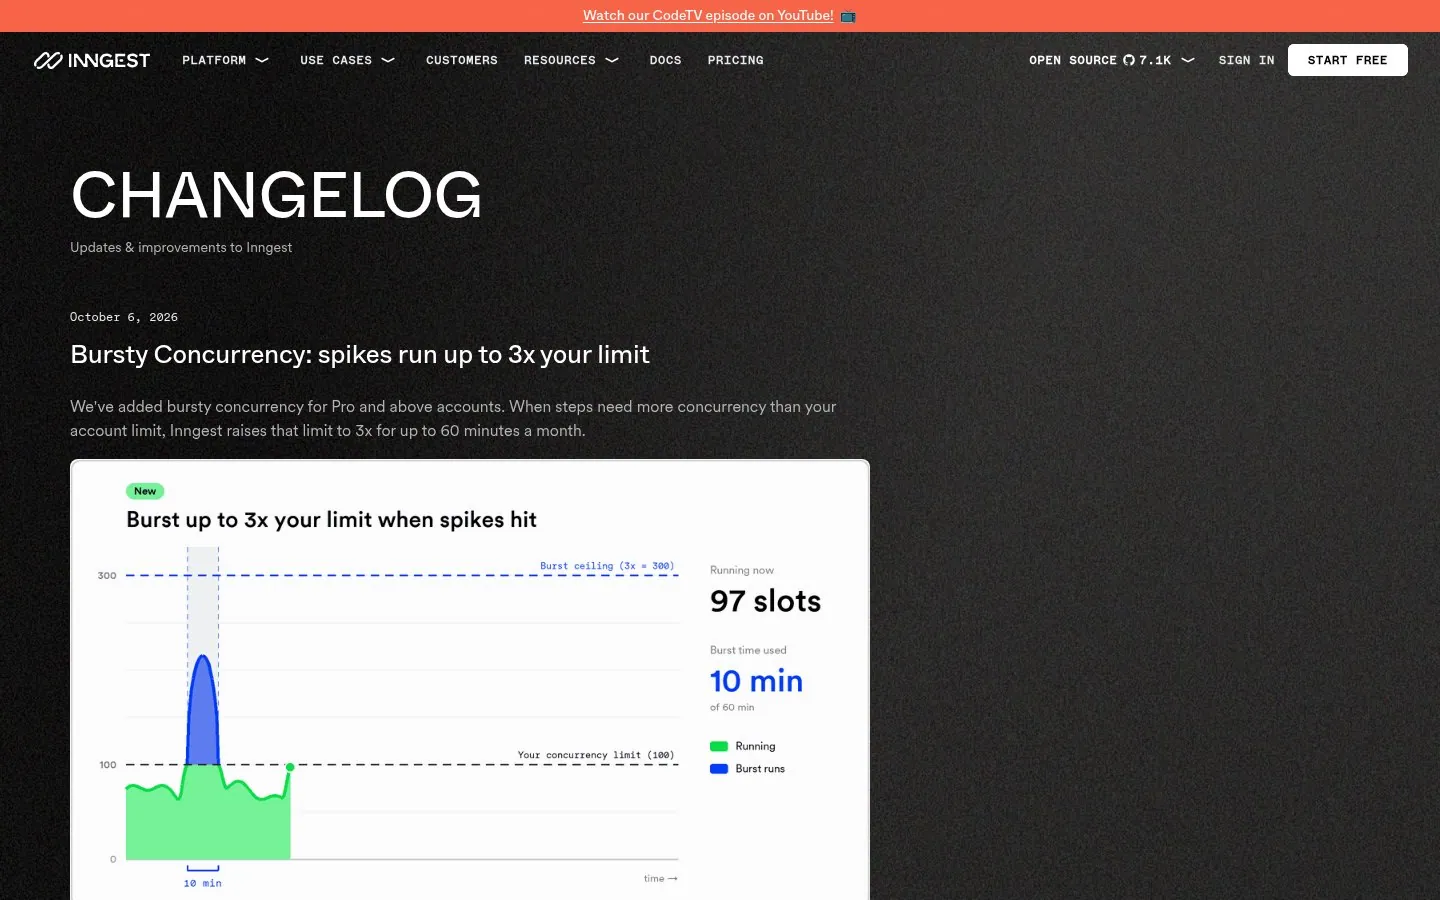1440x900 pixels.
Task: Click the New badge in the image
Action: click(145, 491)
